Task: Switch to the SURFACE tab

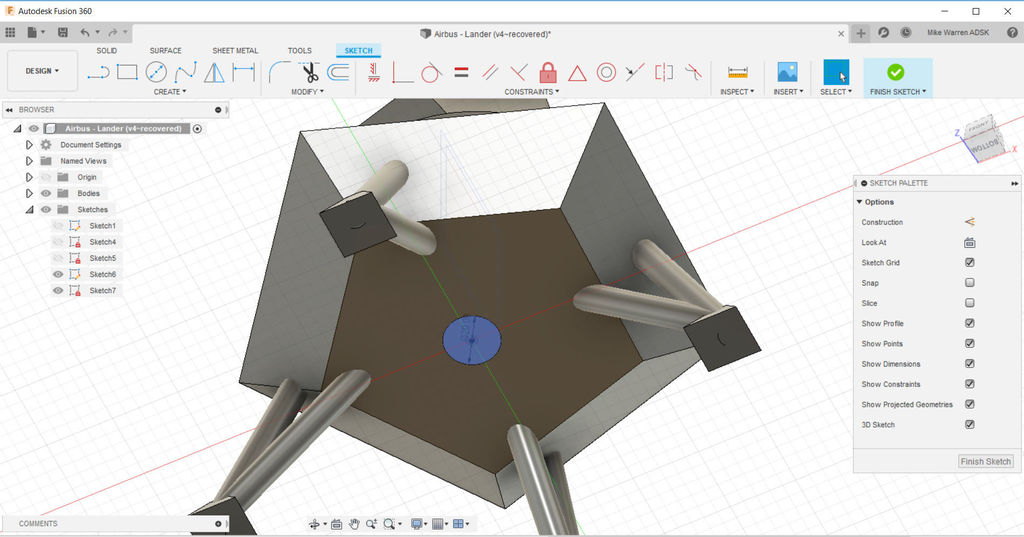Action: pyautogui.click(x=165, y=50)
